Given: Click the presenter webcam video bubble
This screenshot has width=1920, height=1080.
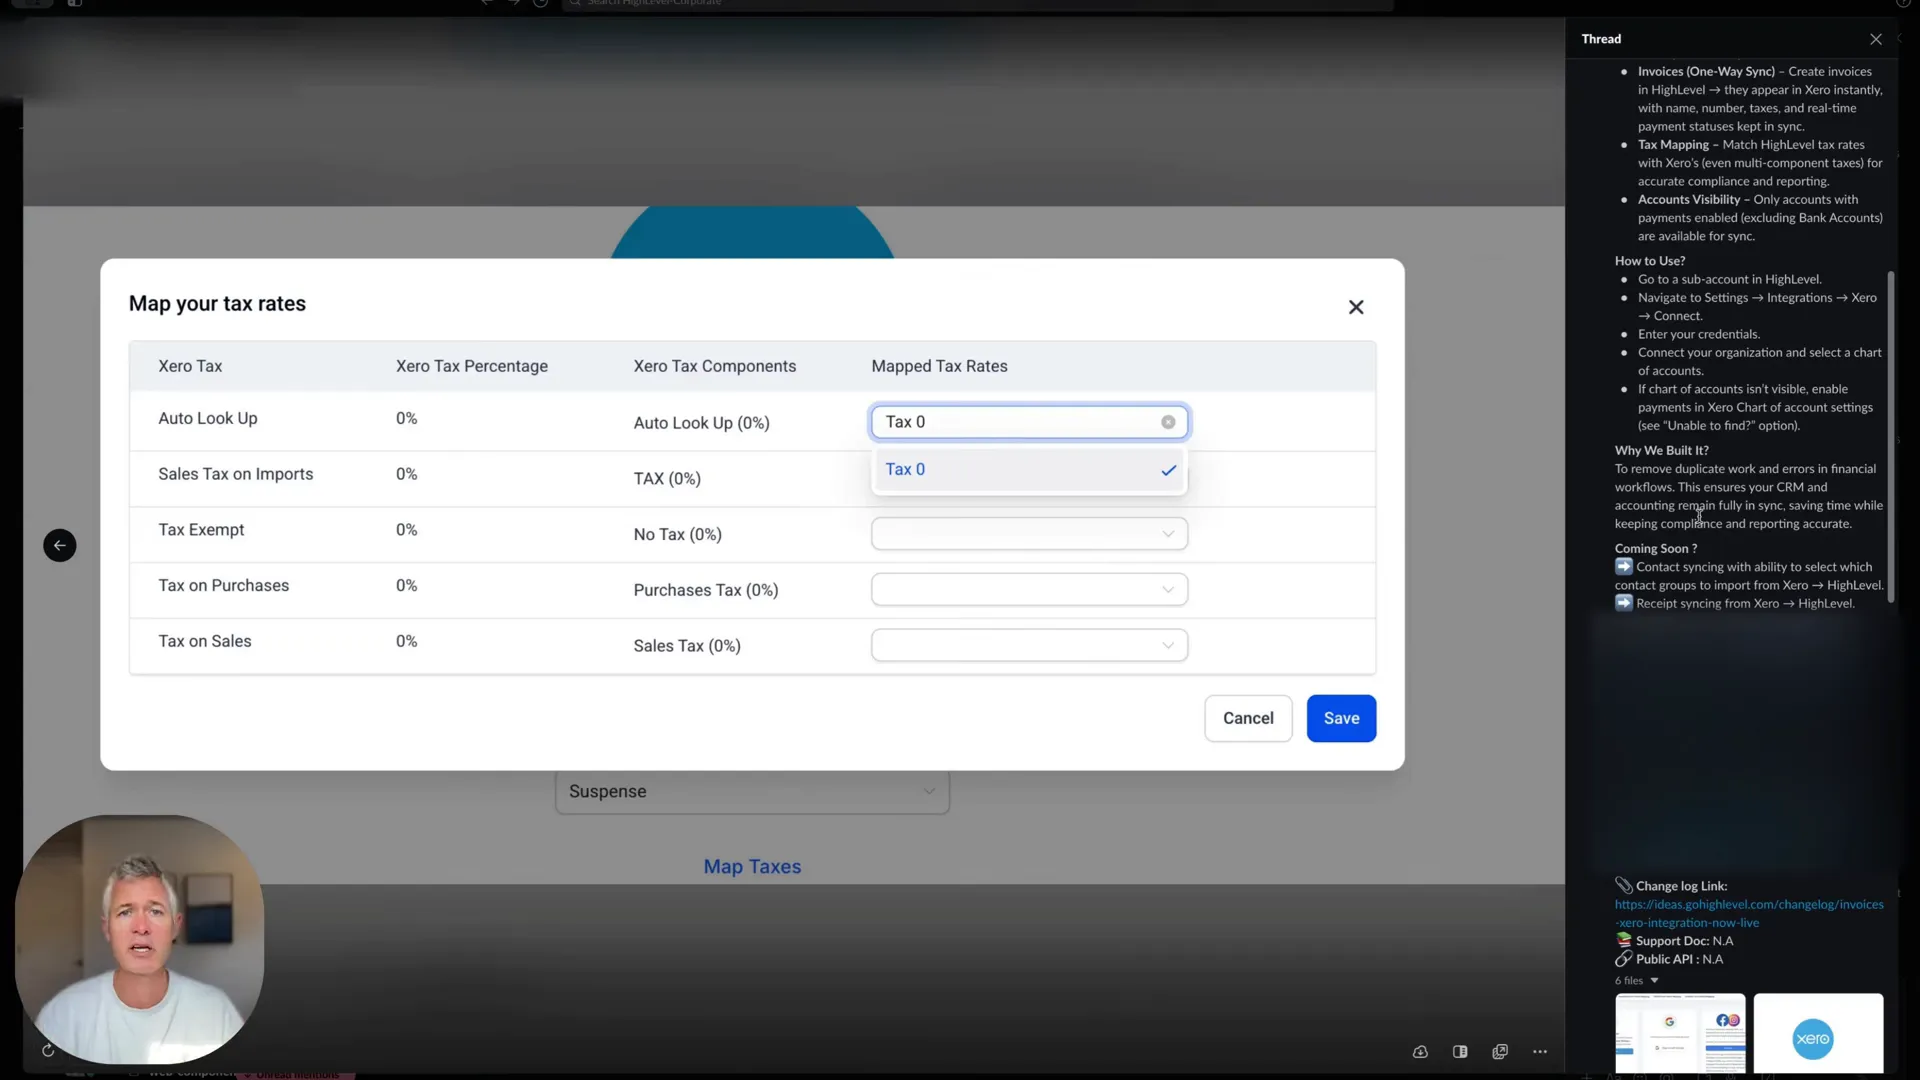Looking at the screenshot, I should tap(140, 939).
